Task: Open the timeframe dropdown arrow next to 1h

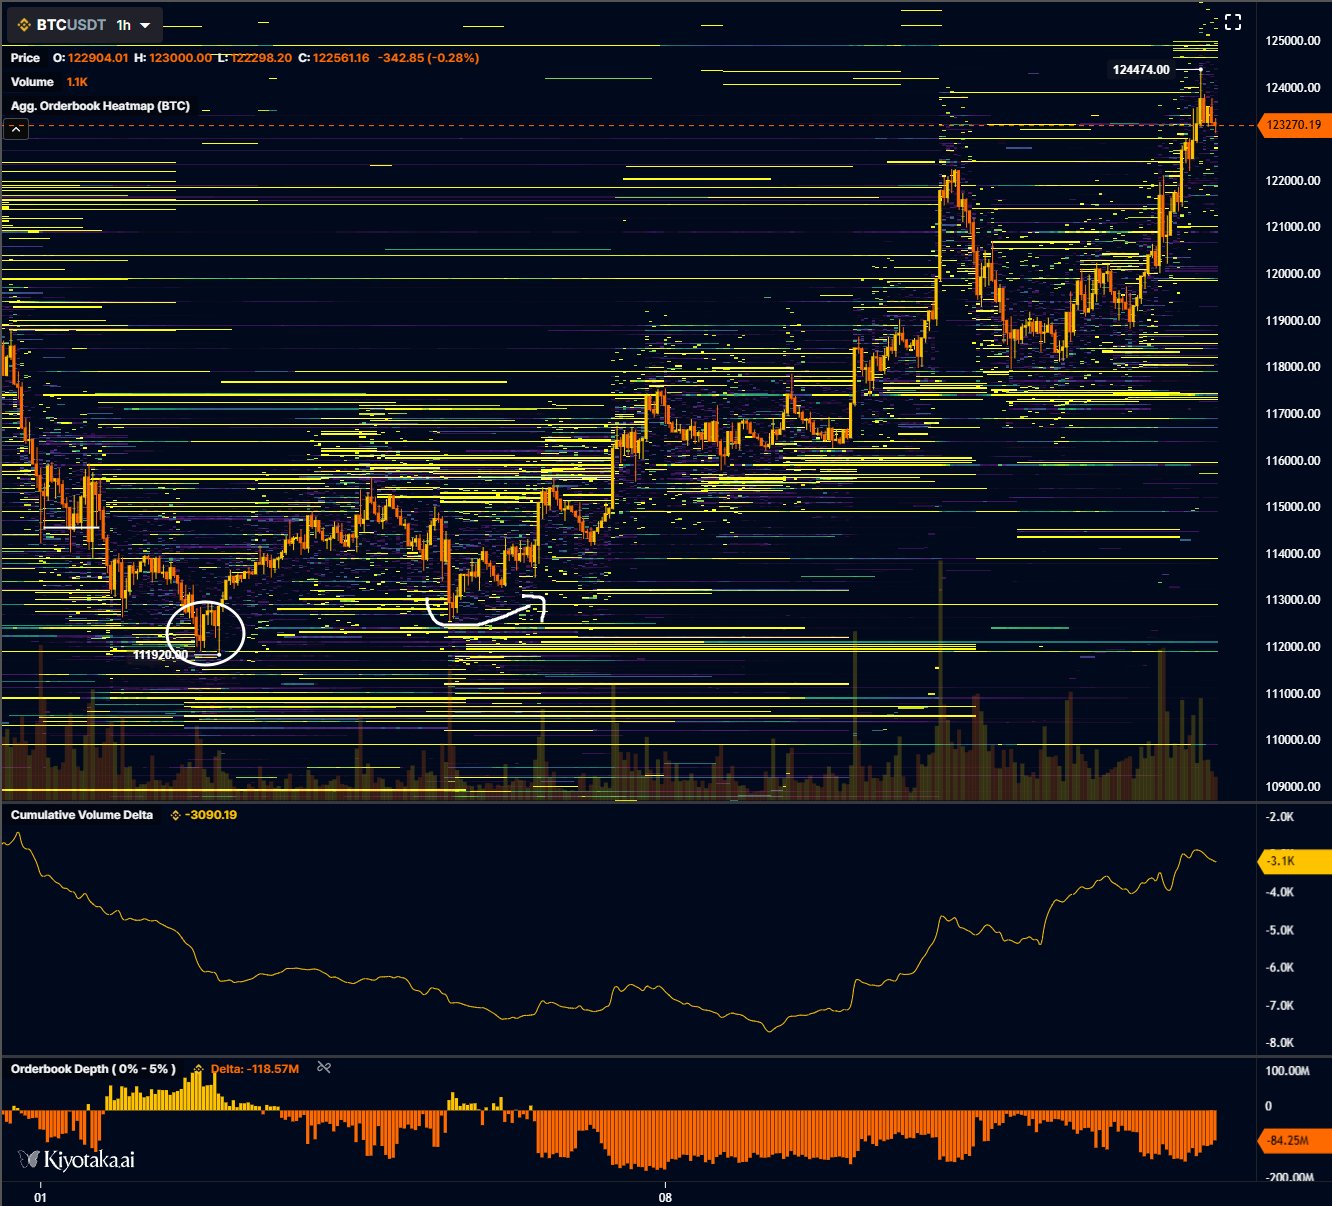Action: [145, 25]
